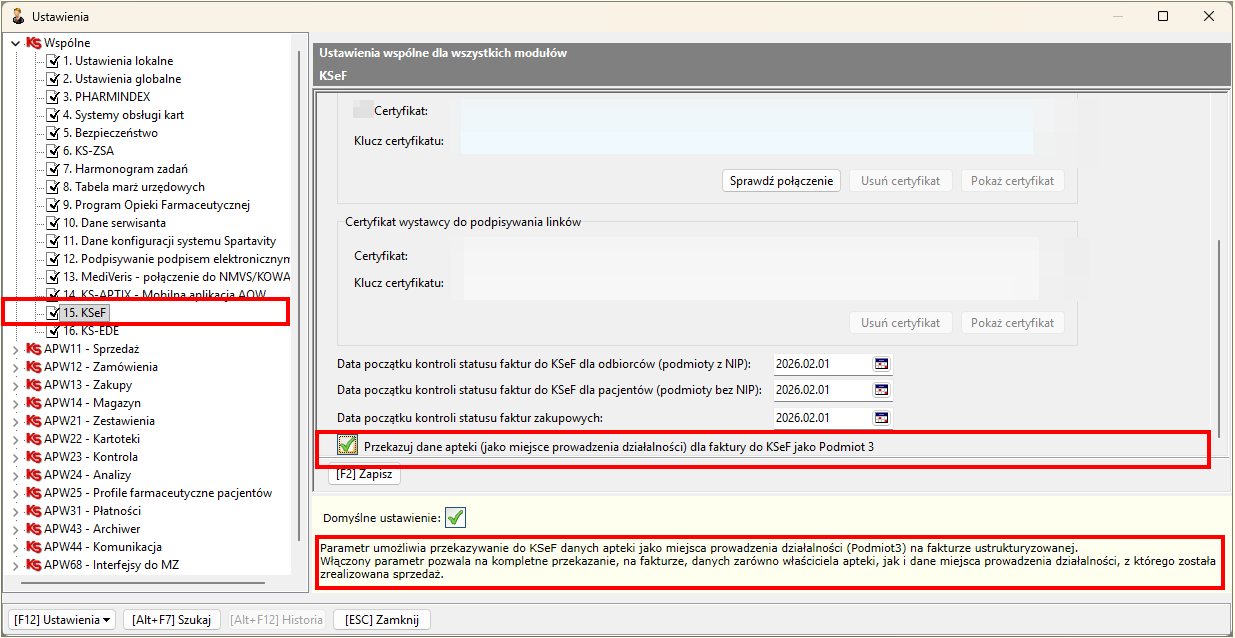Viewport: 1235px width, 638px height.
Task: Click the KS icon of APW11 - Sprzedaż
Action: coord(34,349)
